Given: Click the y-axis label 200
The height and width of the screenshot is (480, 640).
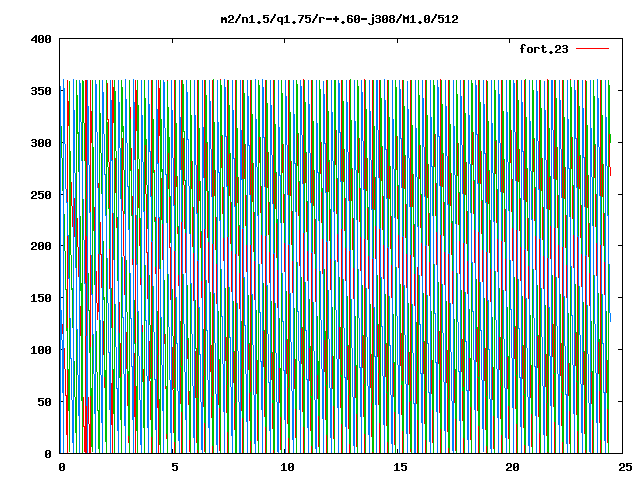Looking at the screenshot, I should coord(41,246).
